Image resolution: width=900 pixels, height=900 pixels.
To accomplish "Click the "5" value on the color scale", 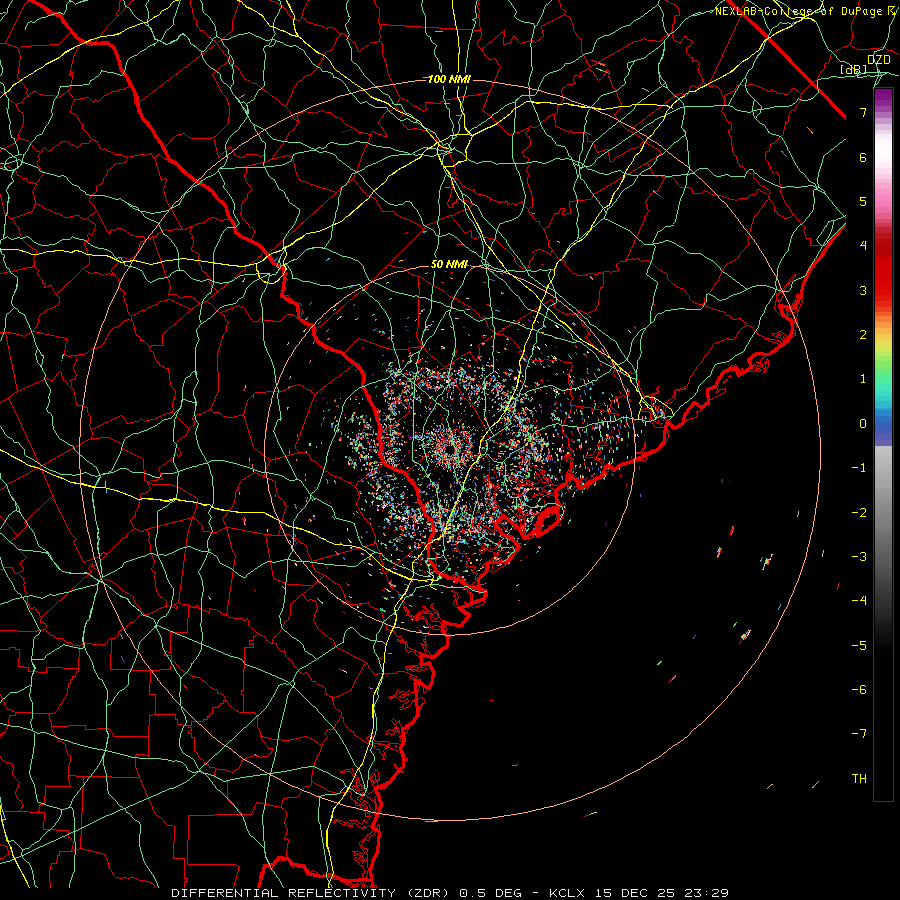I will point(863,201).
